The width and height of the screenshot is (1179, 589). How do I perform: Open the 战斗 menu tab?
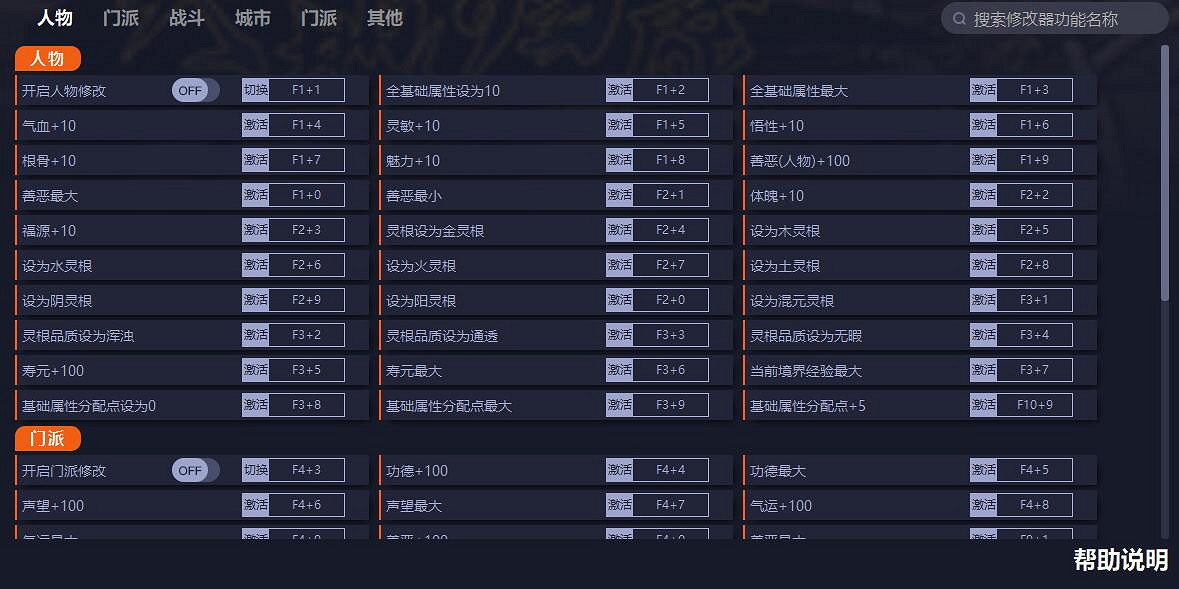pos(186,17)
